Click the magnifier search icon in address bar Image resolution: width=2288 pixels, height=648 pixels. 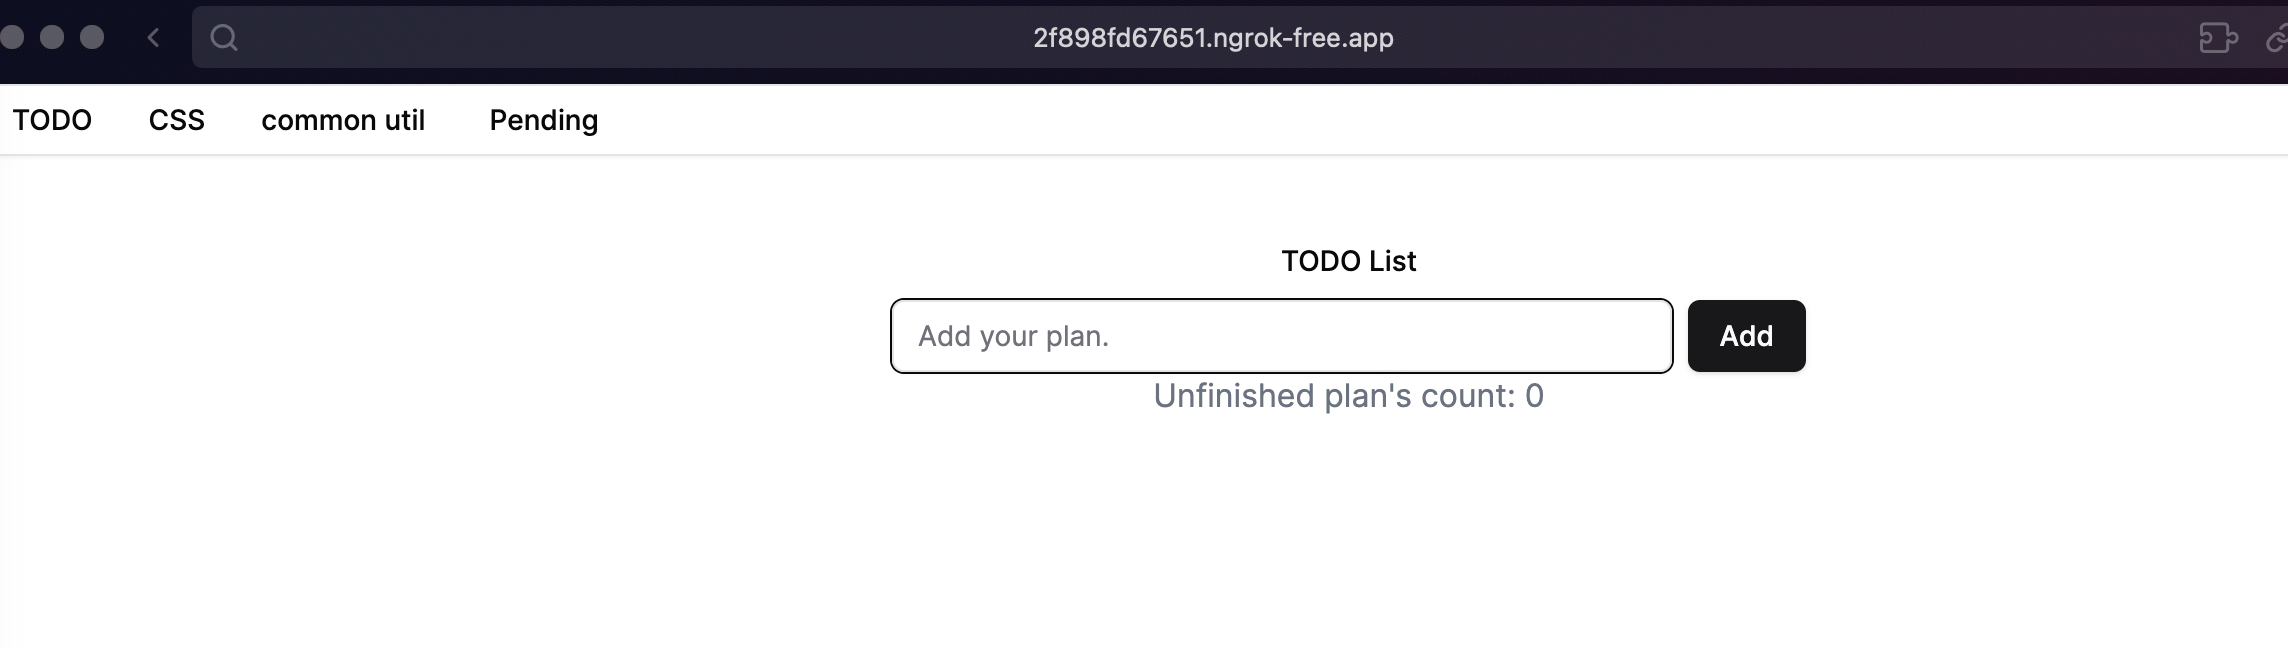coord(224,38)
